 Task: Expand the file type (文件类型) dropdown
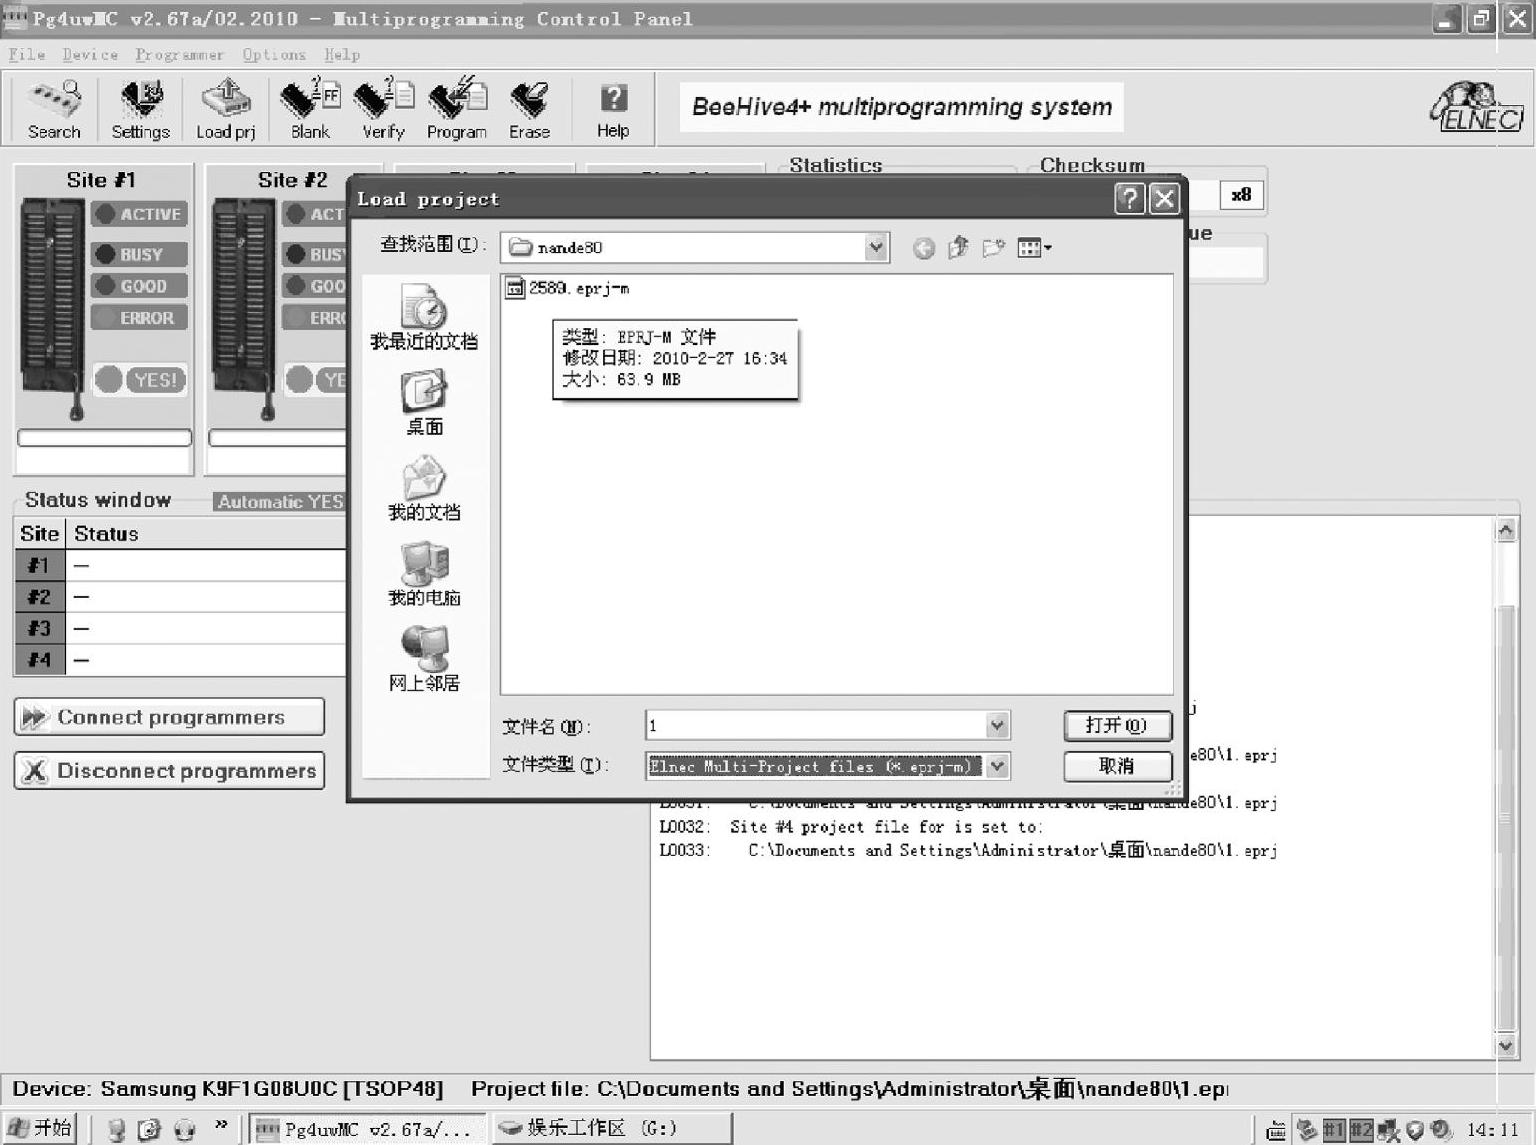(997, 766)
